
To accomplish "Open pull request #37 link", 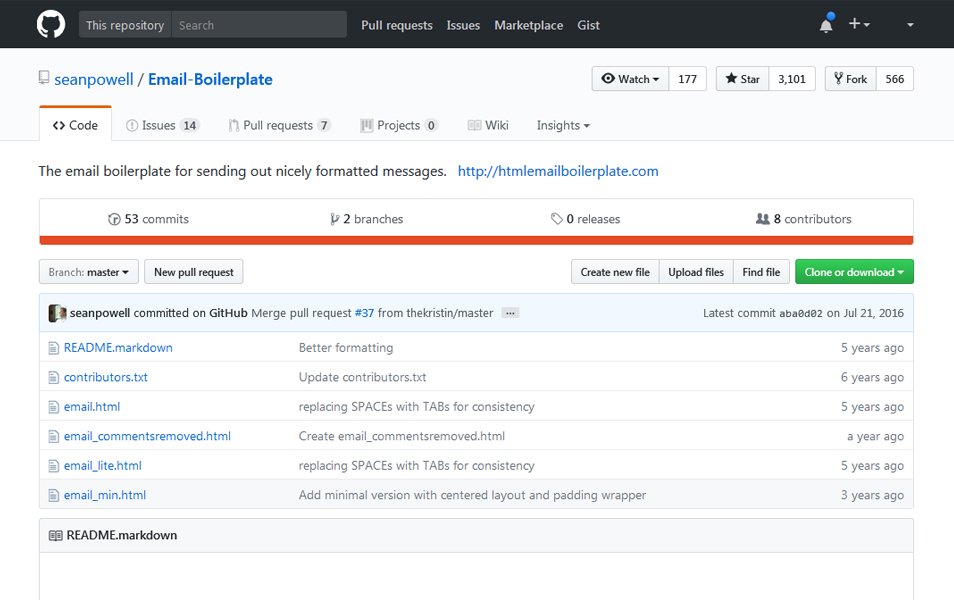I will click(364, 313).
